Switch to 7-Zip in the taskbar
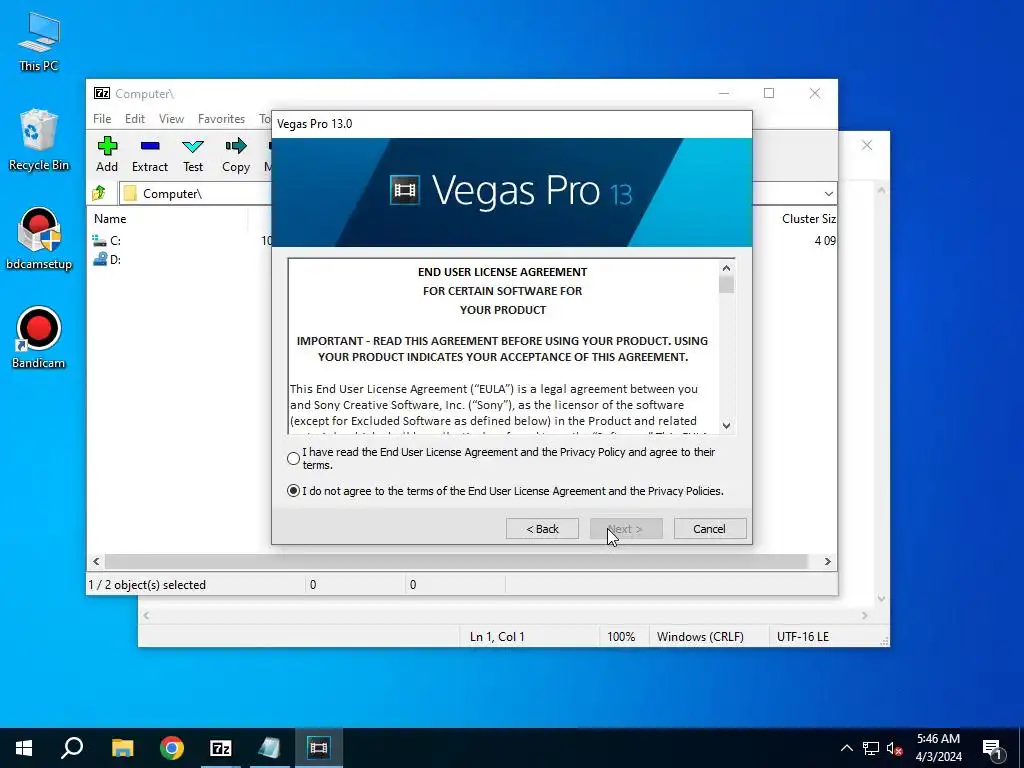Viewport: 1024px width, 768px height. 221,748
